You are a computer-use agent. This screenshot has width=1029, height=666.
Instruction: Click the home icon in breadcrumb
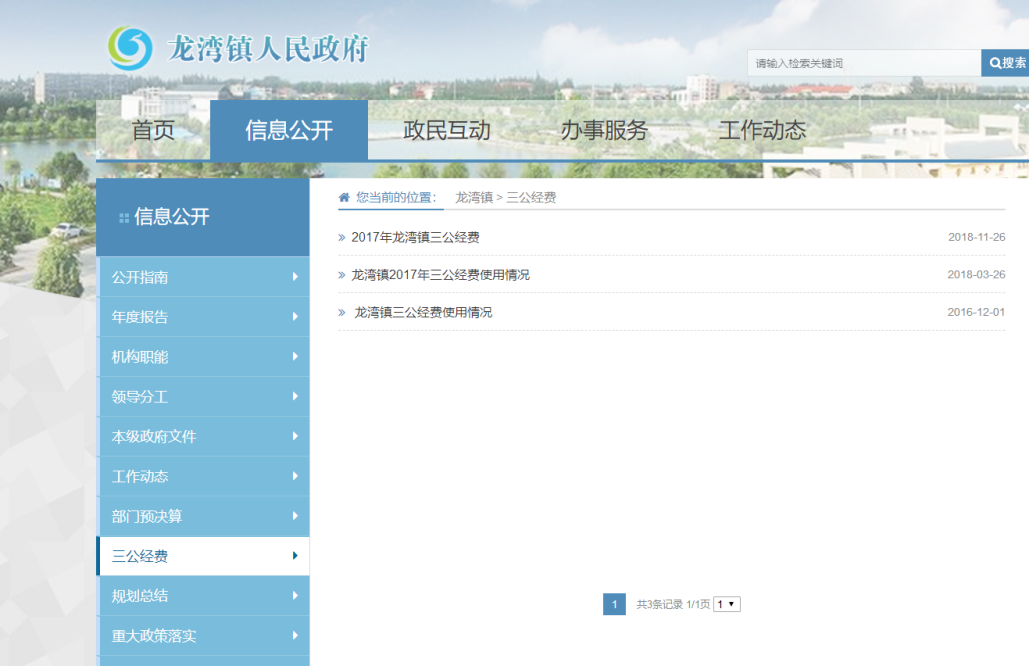pyautogui.click(x=345, y=197)
